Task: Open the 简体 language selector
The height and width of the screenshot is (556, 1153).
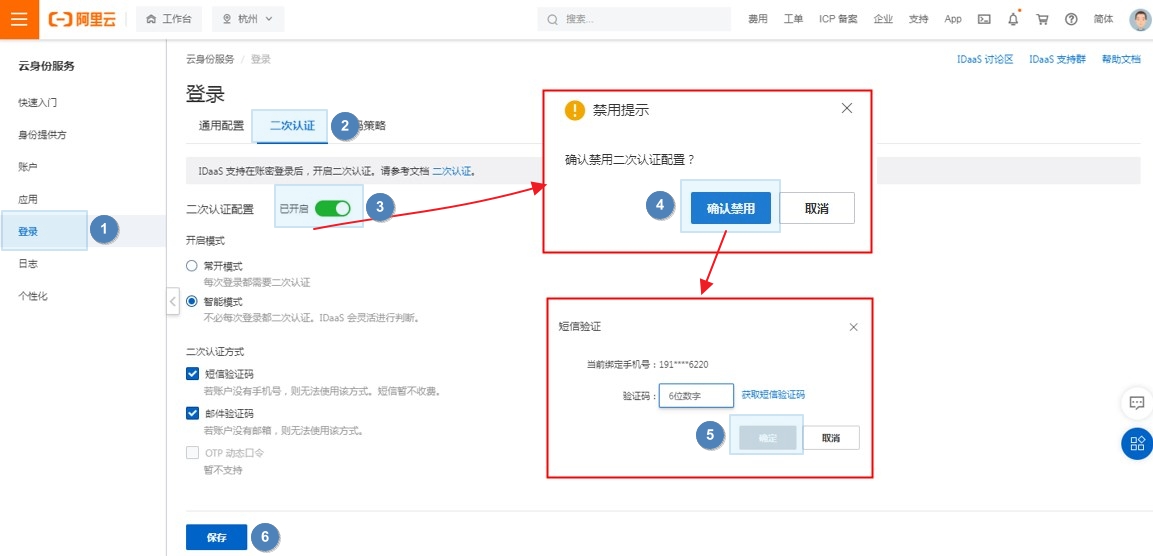Action: tap(1103, 19)
